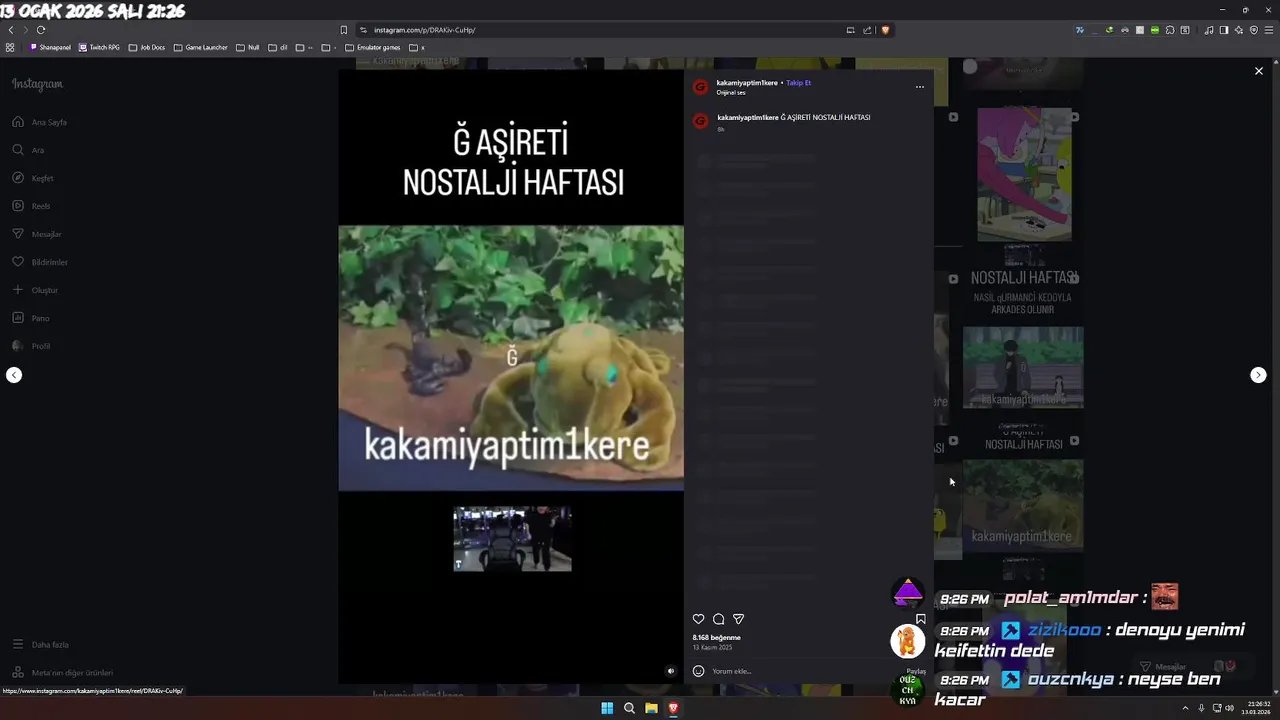Open Profil in Instagram sidebar
Image resolution: width=1280 pixels, height=720 pixels.
click(31, 346)
